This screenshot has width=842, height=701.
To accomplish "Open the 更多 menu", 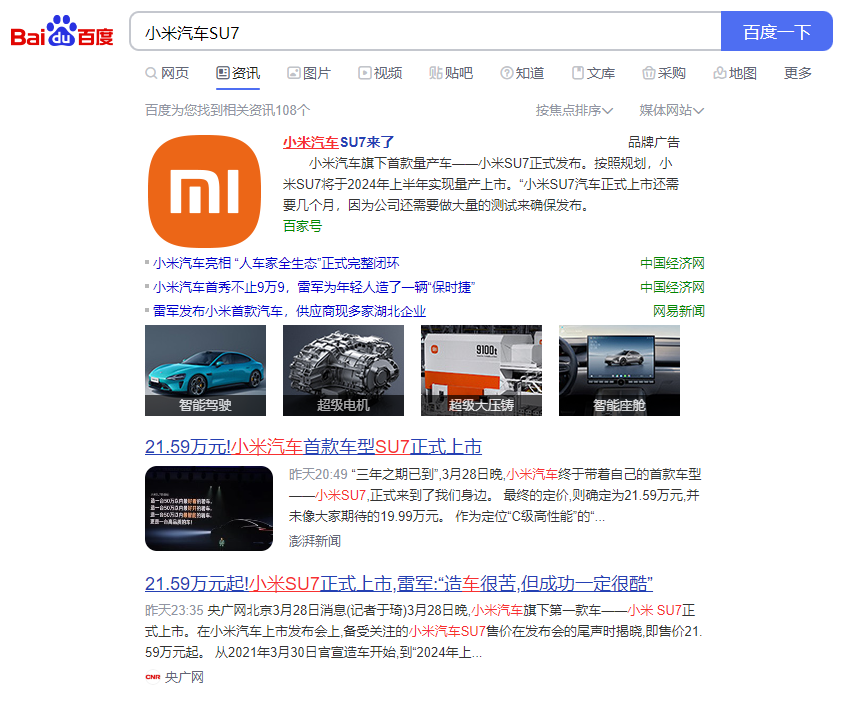I will [797, 73].
